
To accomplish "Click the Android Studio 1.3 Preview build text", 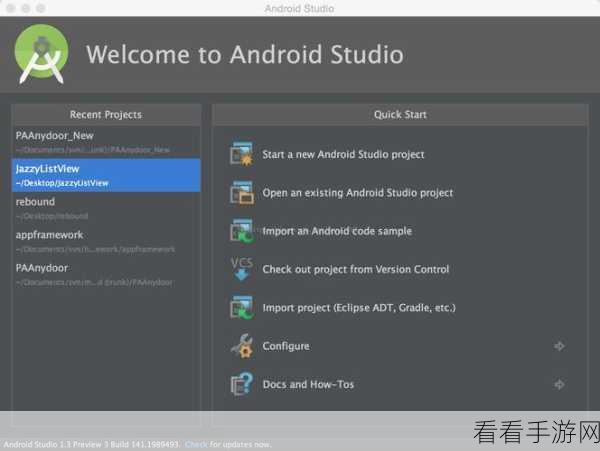I will tap(91, 444).
